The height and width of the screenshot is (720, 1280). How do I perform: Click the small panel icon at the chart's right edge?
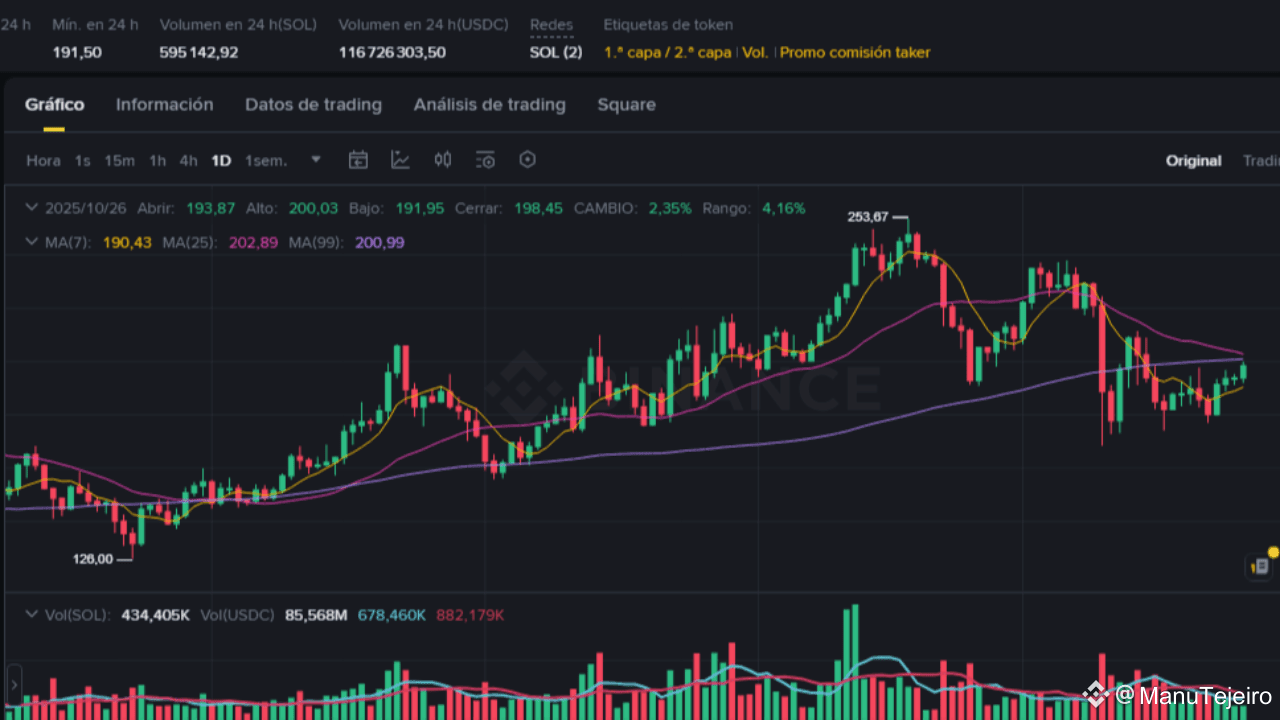click(1257, 566)
